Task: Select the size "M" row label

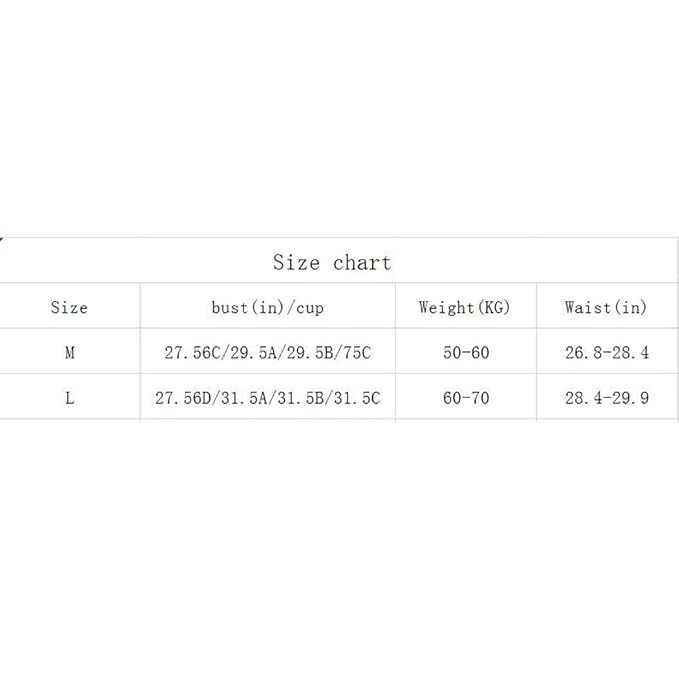Action: point(69,353)
